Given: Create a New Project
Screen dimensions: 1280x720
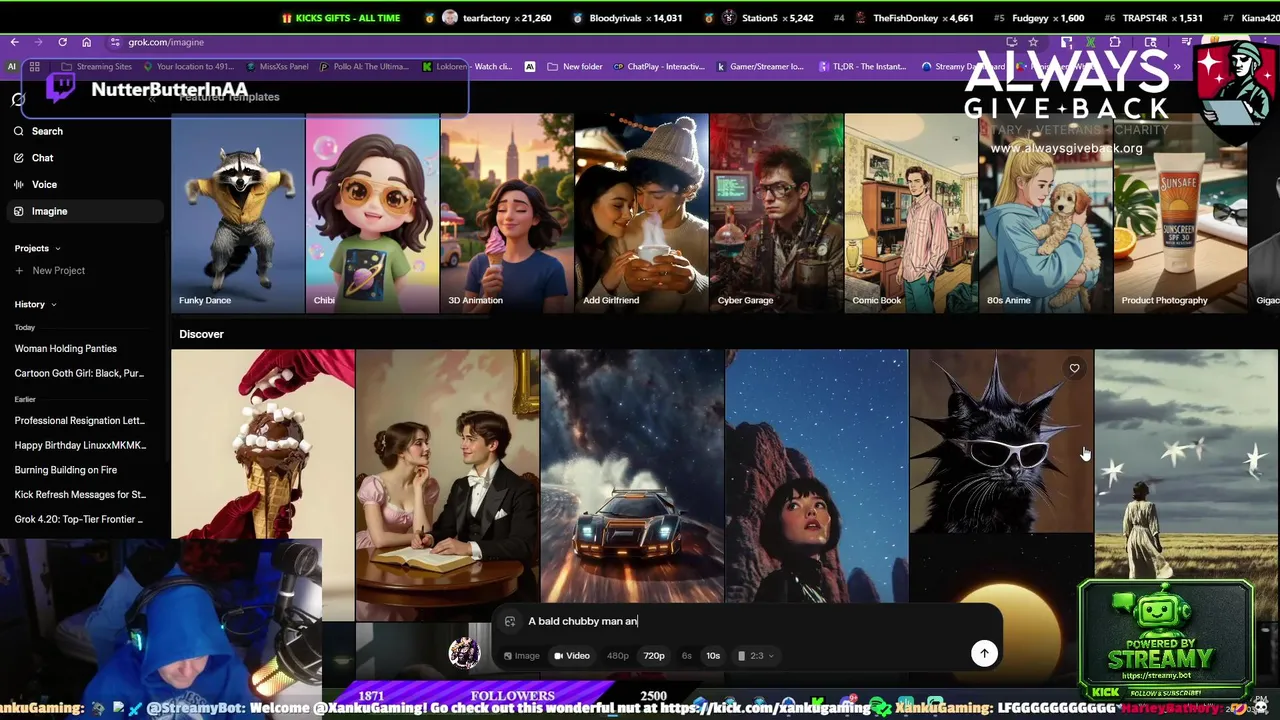Looking at the screenshot, I should pyautogui.click(x=50, y=271).
